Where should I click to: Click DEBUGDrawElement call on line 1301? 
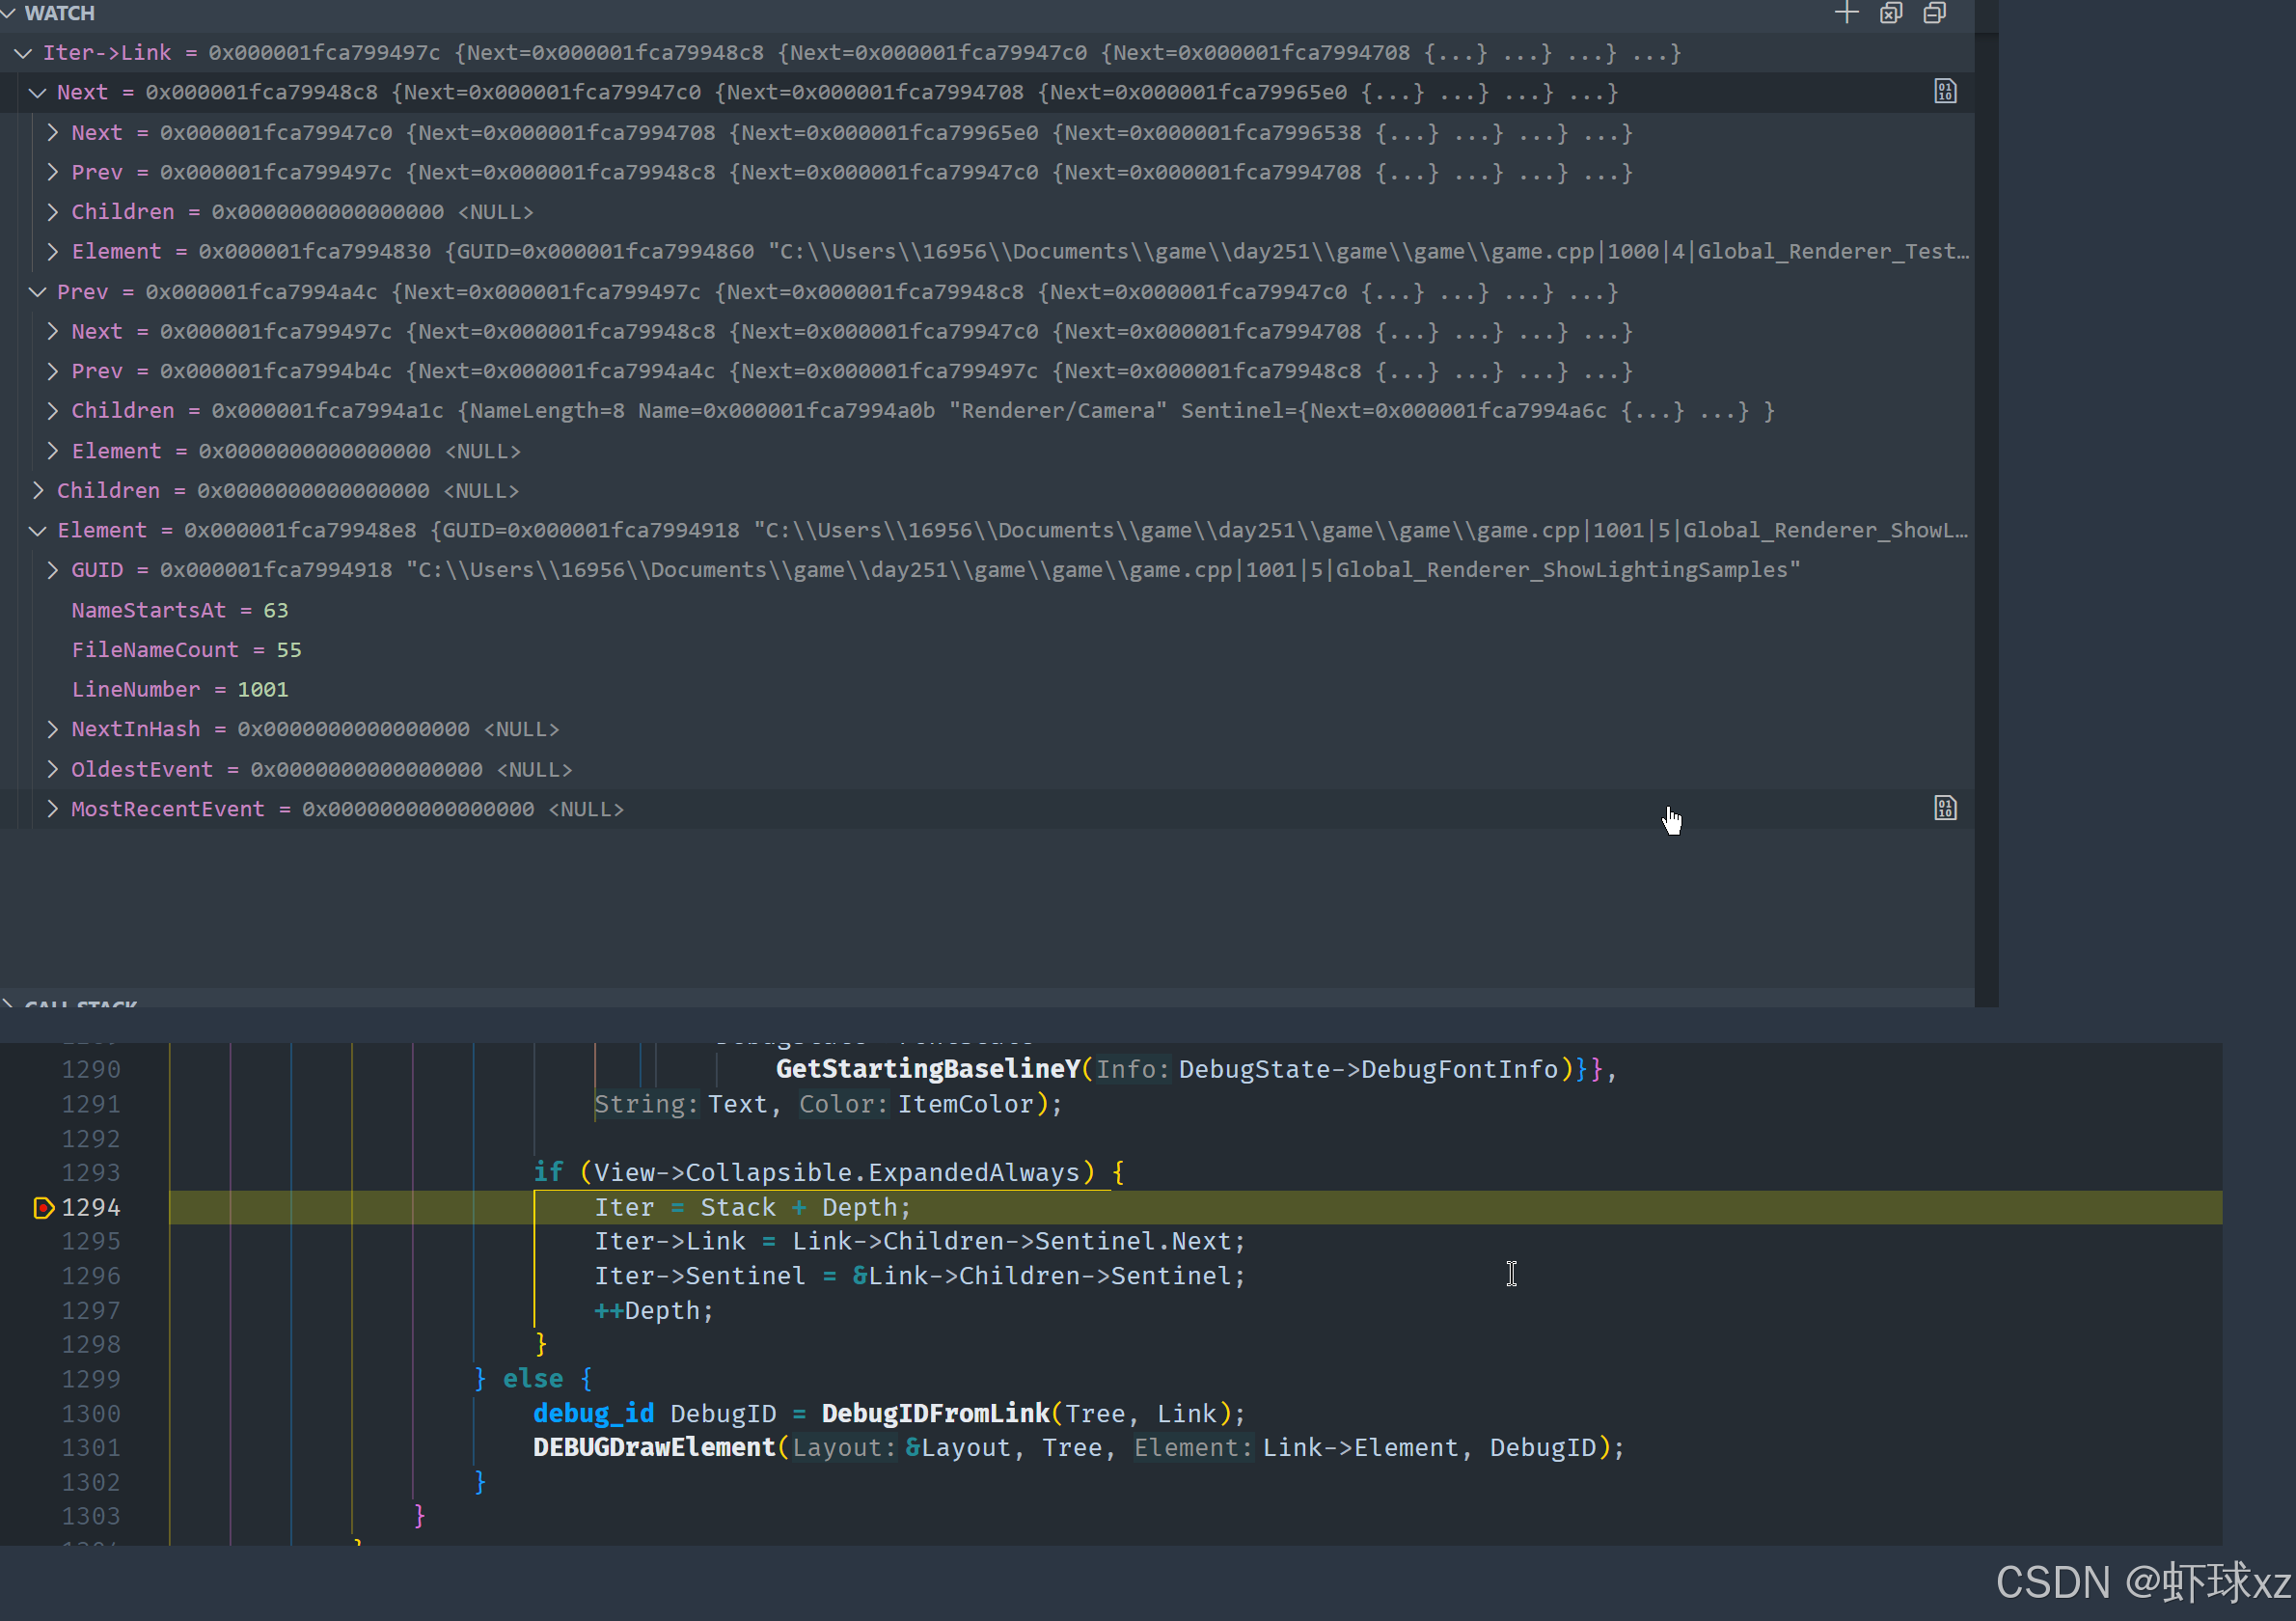654,1447
